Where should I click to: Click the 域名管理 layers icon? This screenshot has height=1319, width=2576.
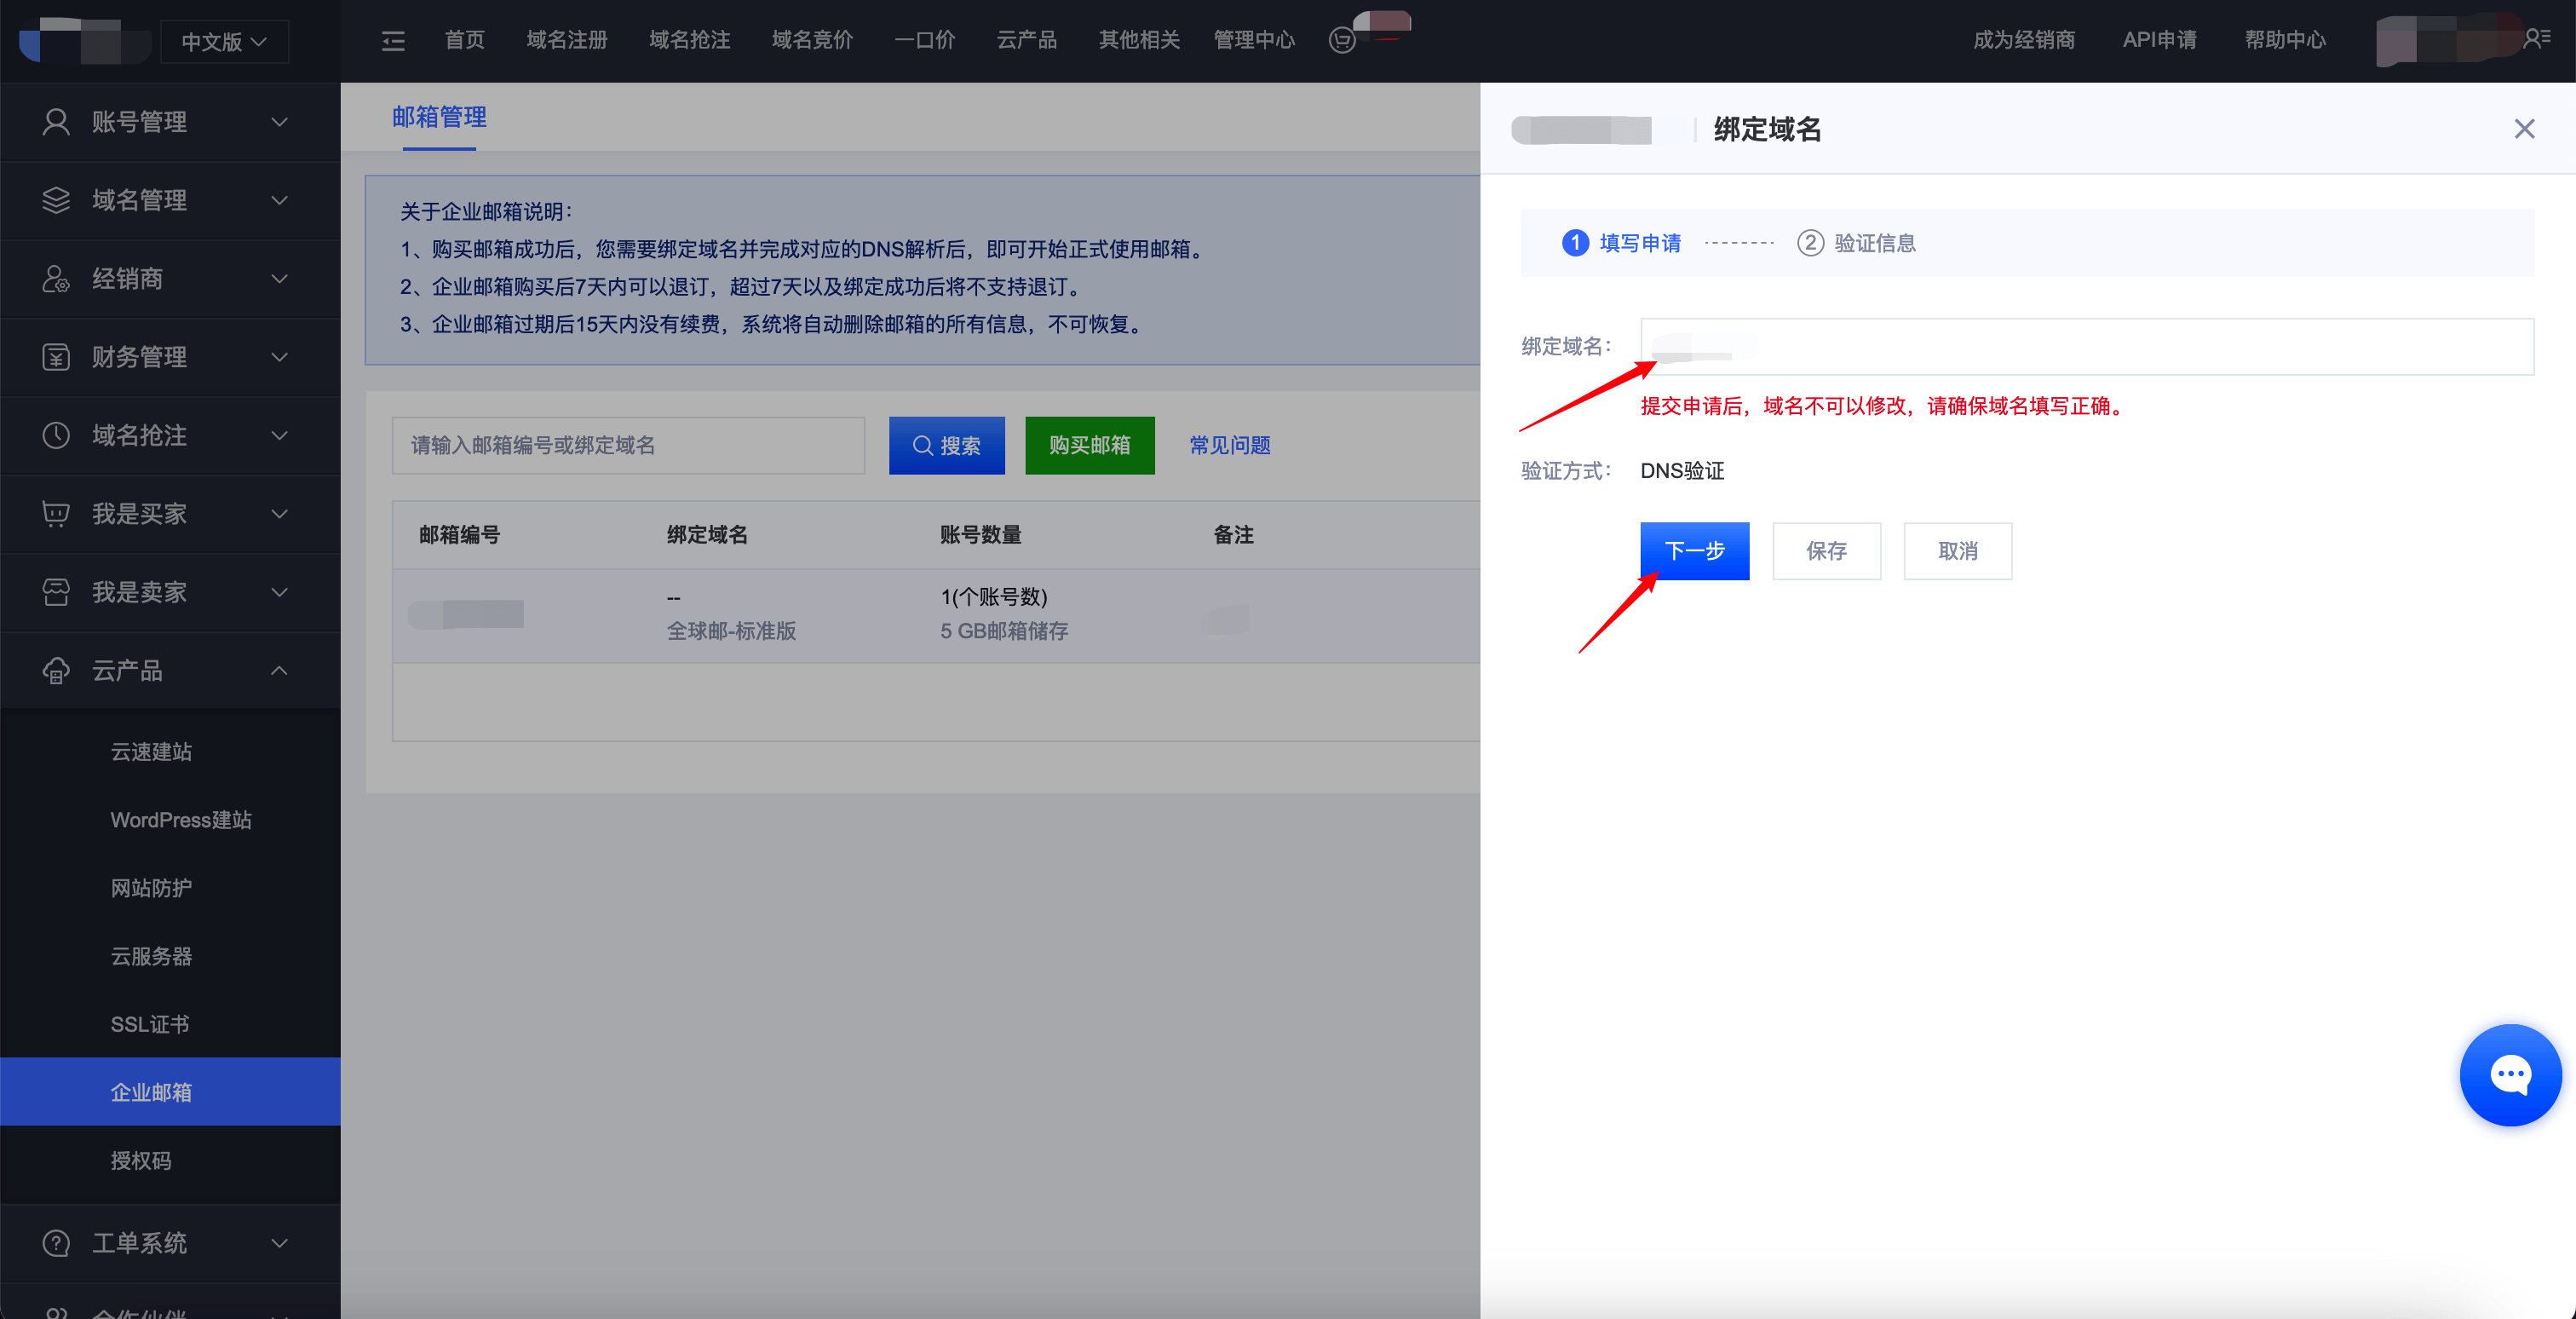[56, 200]
